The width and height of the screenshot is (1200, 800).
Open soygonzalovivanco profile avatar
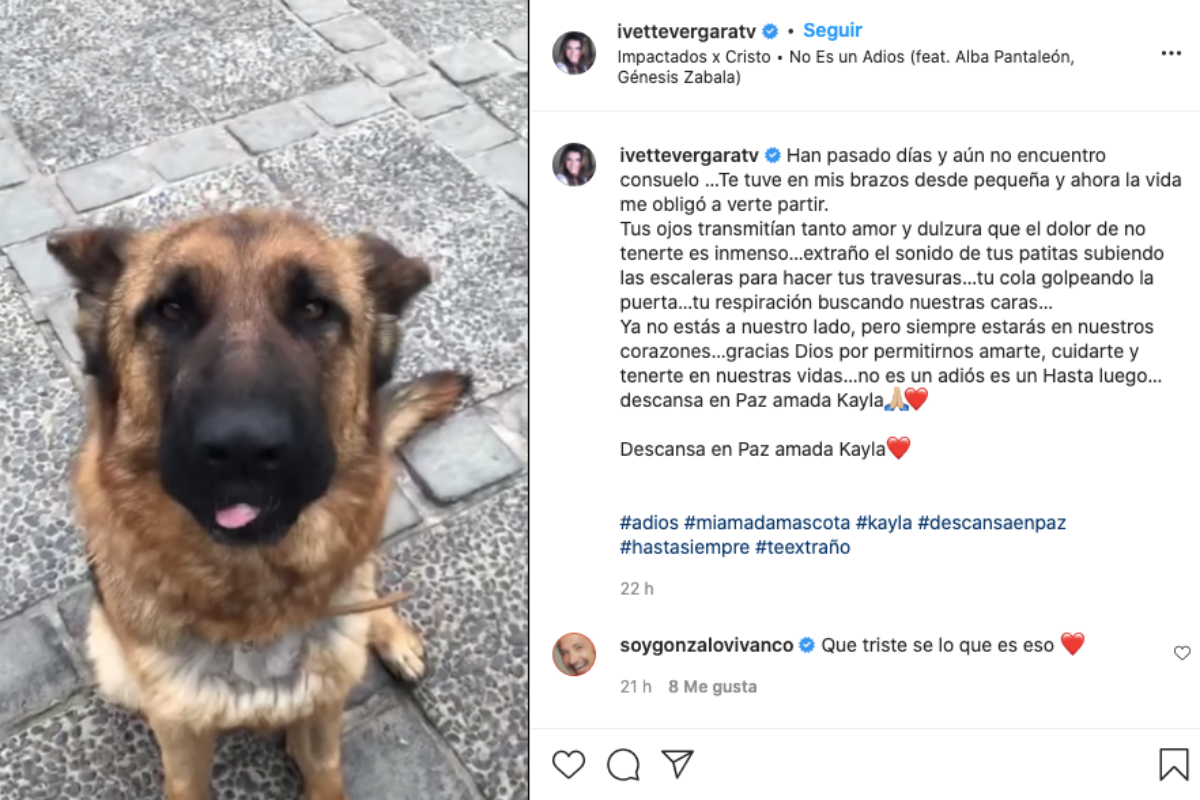[574, 654]
